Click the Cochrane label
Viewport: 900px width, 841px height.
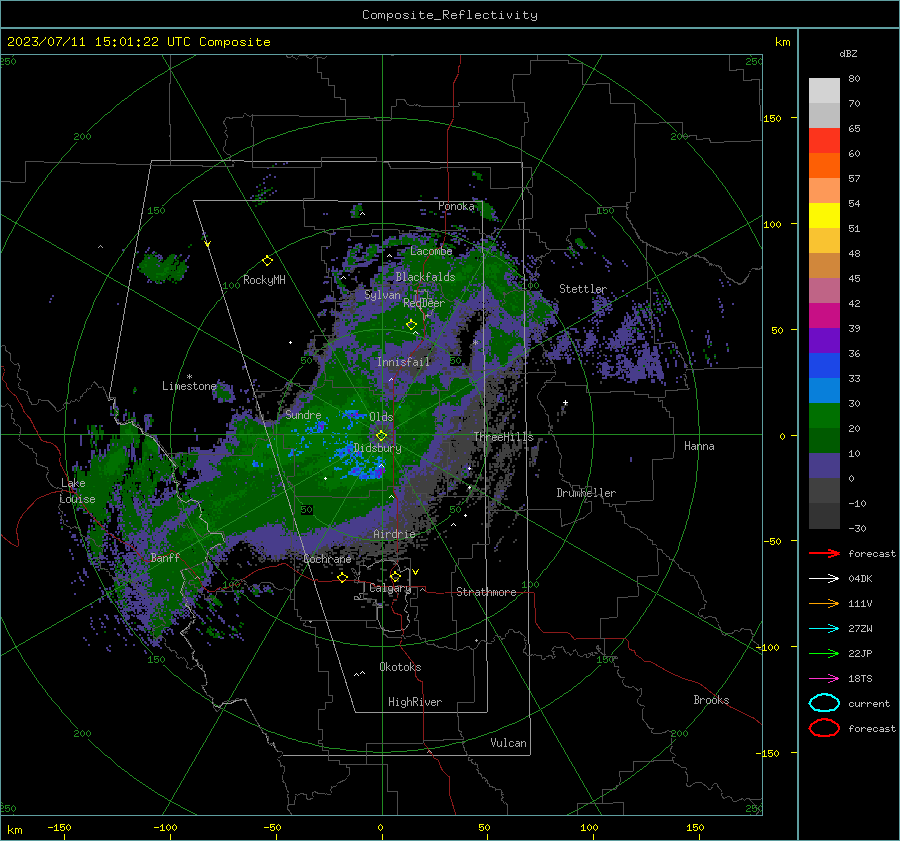327,559
